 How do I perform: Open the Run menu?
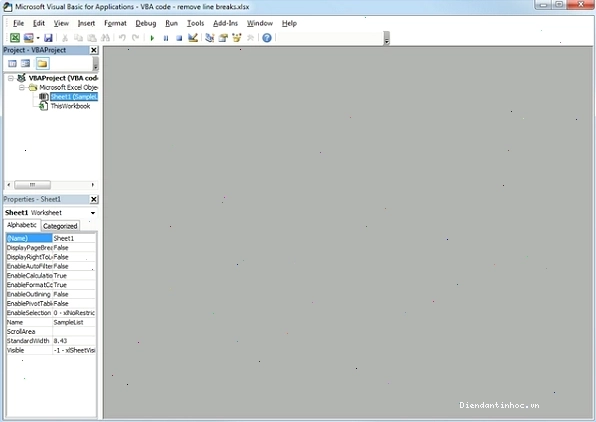pos(171,23)
